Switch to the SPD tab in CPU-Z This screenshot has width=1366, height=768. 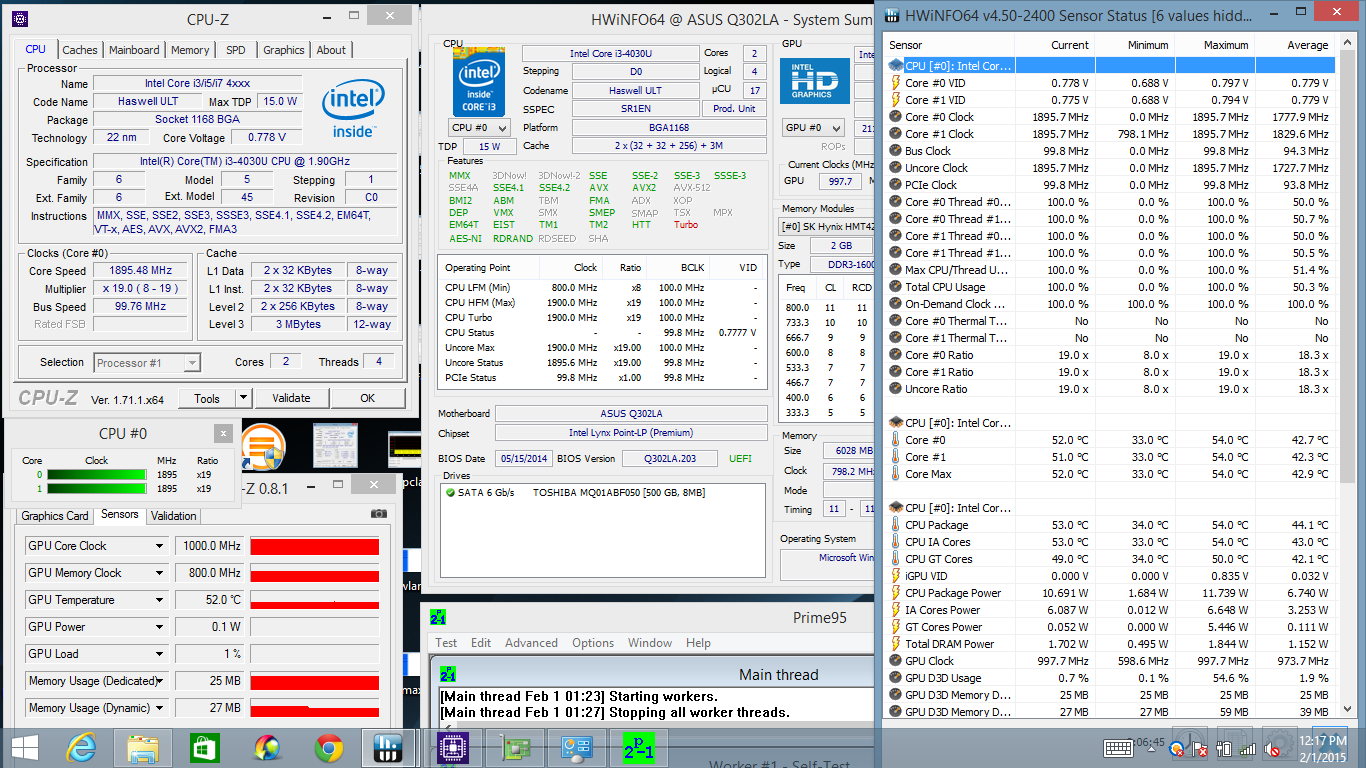click(235, 50)
